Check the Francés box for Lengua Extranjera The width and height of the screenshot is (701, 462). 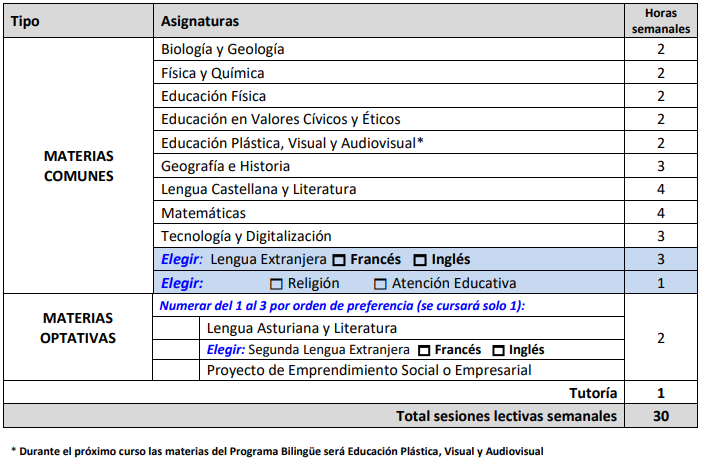[340, 260]
